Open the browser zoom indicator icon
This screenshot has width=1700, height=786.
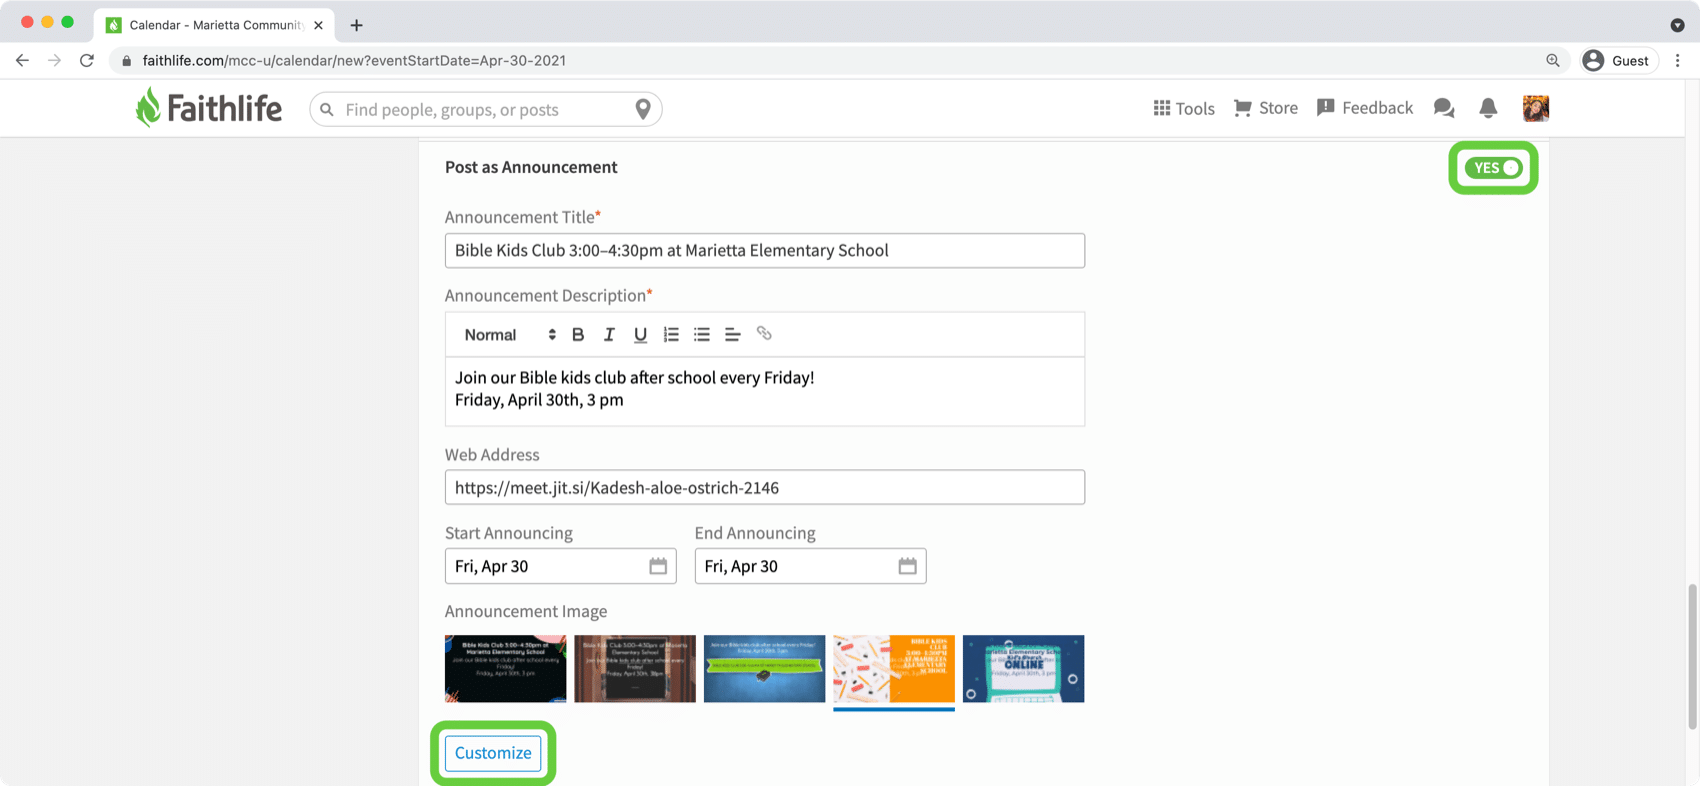click(x=1553, y=61)
